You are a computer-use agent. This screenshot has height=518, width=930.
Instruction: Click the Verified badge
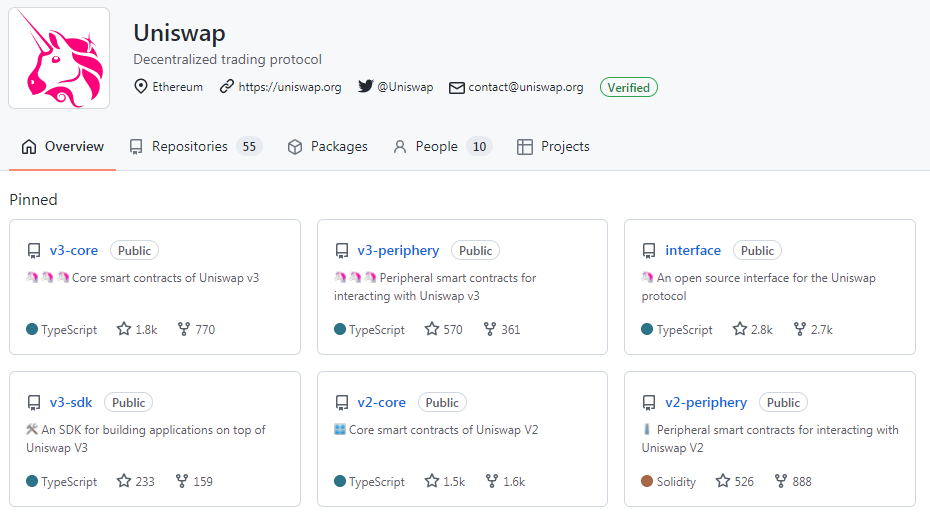point(629,87)
